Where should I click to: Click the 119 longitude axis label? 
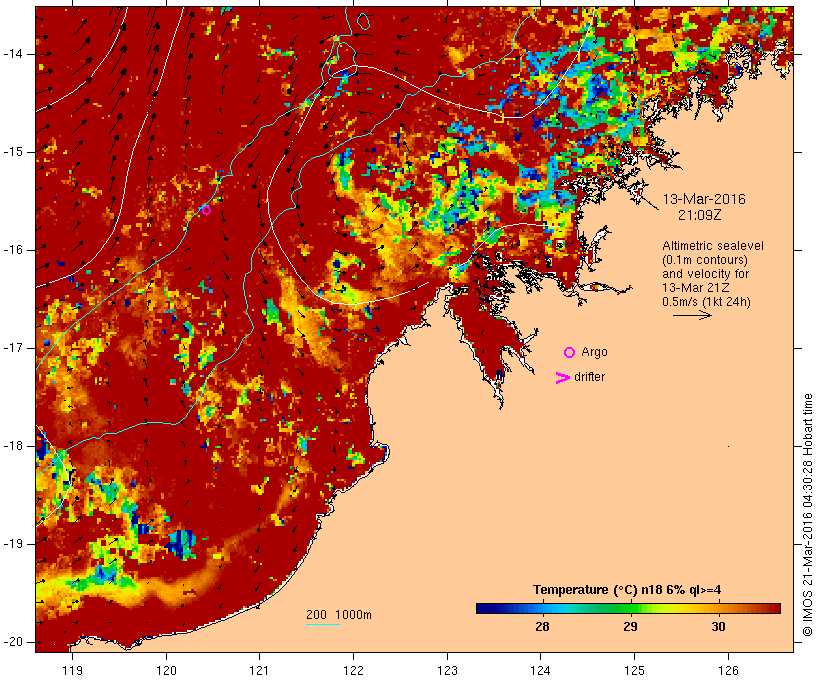point(72,670)
